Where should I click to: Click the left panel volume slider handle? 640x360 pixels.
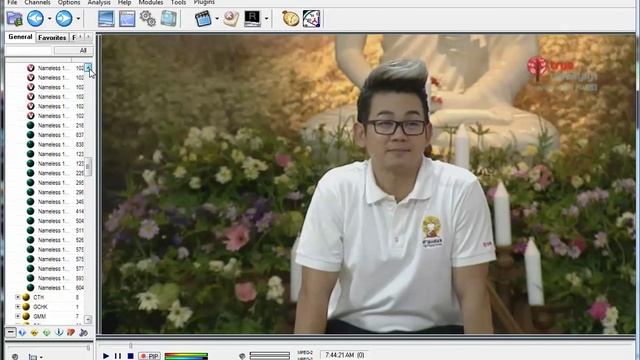[x=88, y=348]
